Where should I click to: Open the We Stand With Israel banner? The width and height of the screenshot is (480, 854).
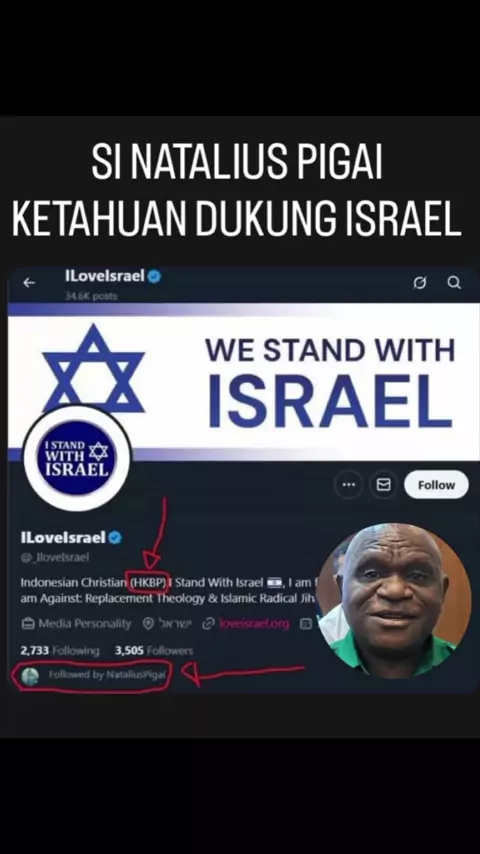click(244, 381)
